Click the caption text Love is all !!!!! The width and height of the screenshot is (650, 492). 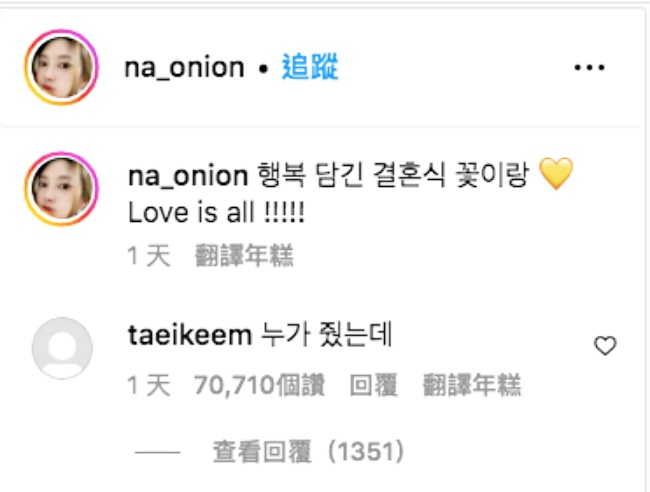tap(217, 213)
